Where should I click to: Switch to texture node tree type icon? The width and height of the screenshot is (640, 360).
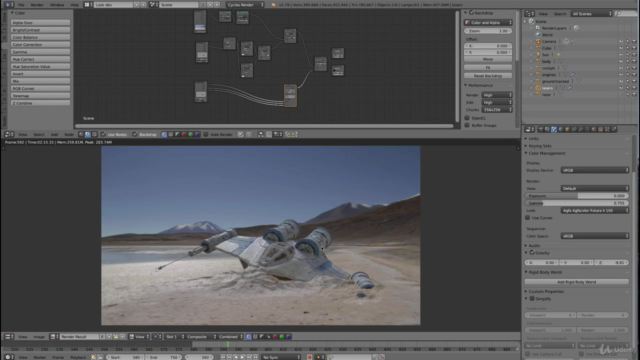(x=95, y=134)
